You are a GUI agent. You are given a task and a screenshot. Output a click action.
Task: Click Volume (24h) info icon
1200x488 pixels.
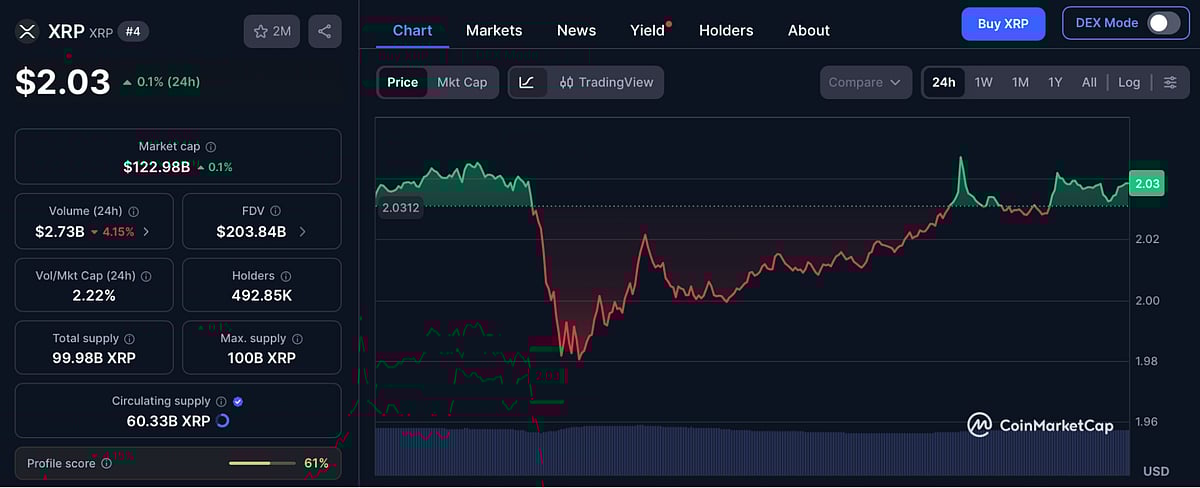coord(133,211)
